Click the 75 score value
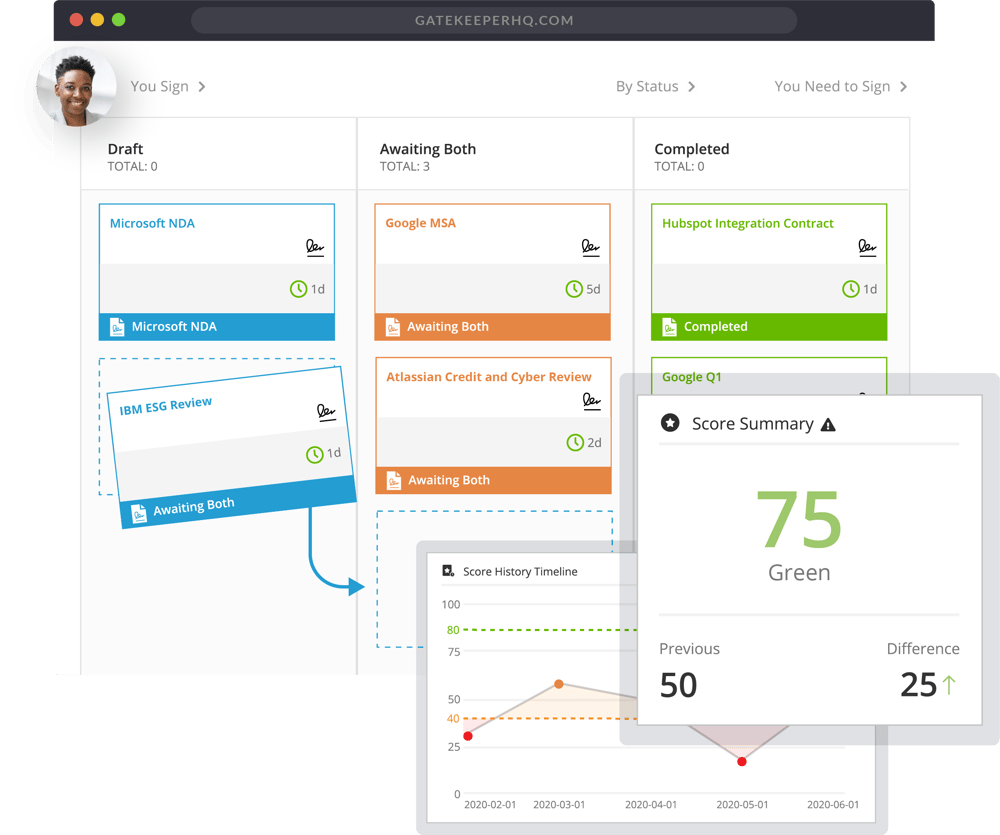This screenshot has height=835, width=1000. pos(799,519)
